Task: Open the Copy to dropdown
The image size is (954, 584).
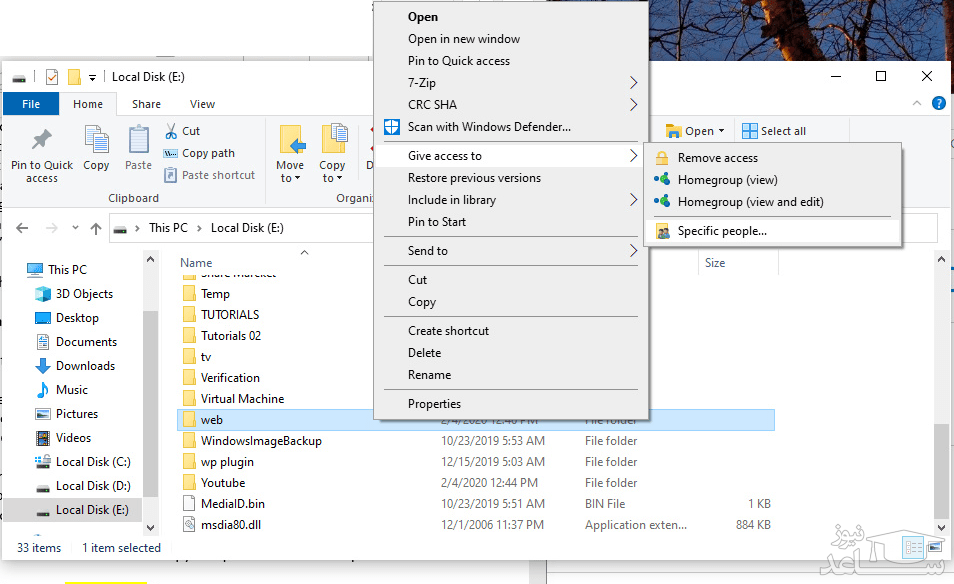Action: pyautogui.click(x=332, y=178)
